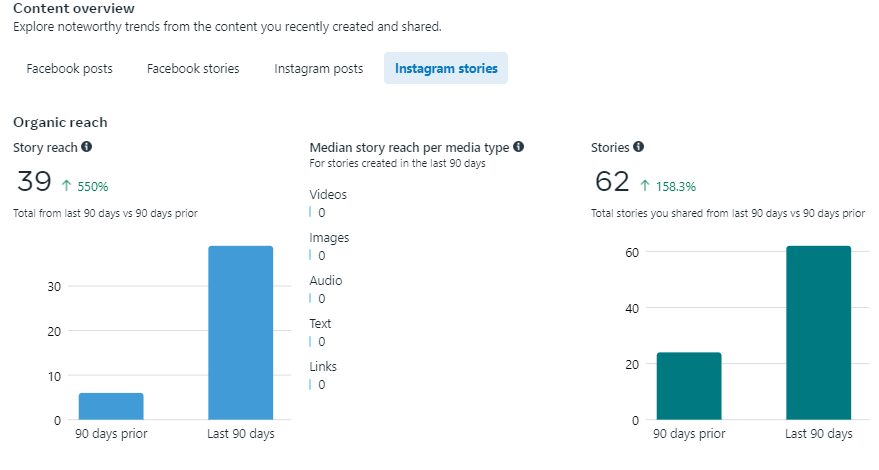
Task: Switch to the Facebook posts tab
Action: pyautogui.click(x=70, y=69)
